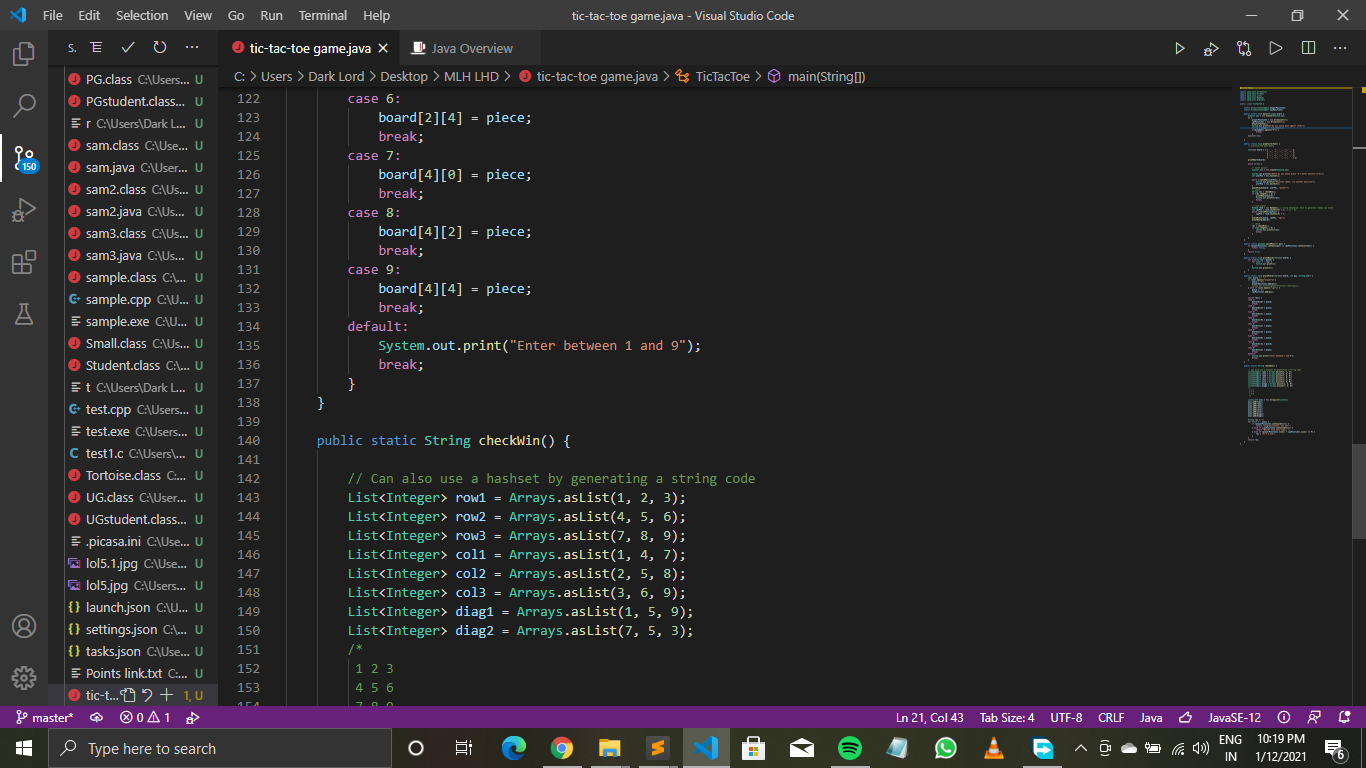The height and width of the screenshot is (768, 1366).
Task: Discard changes icon on tic-t... row
Action: [147, 695]
